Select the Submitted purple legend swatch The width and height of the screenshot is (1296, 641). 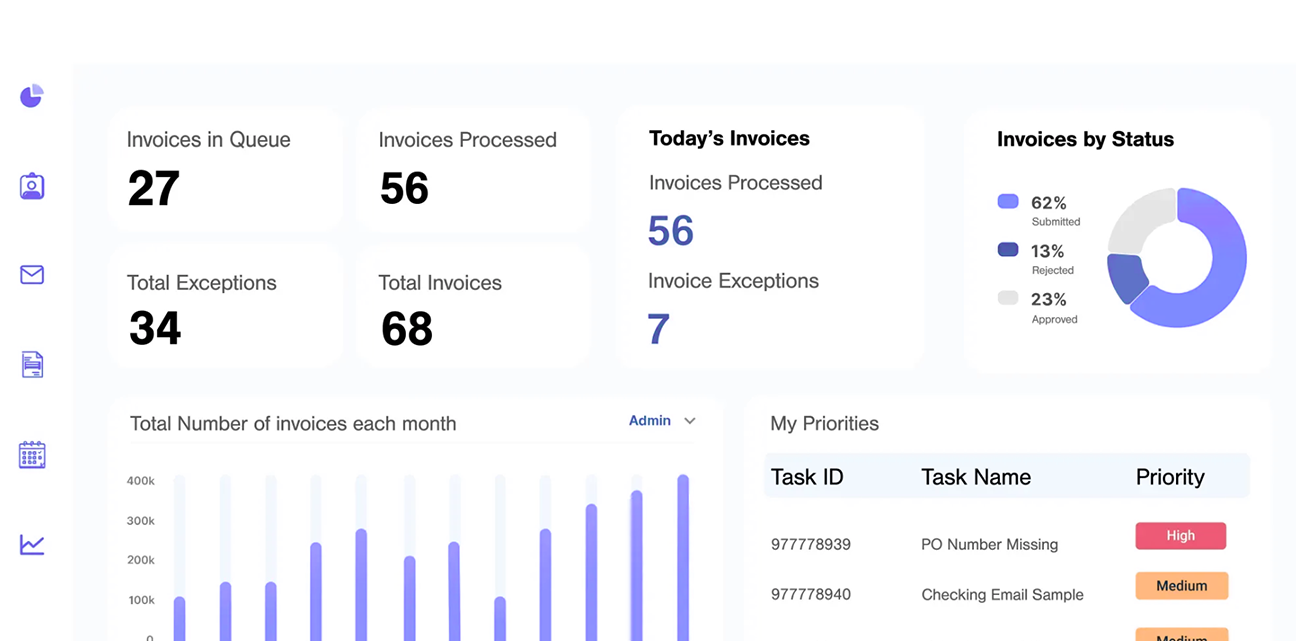(x=1008, y=202)
